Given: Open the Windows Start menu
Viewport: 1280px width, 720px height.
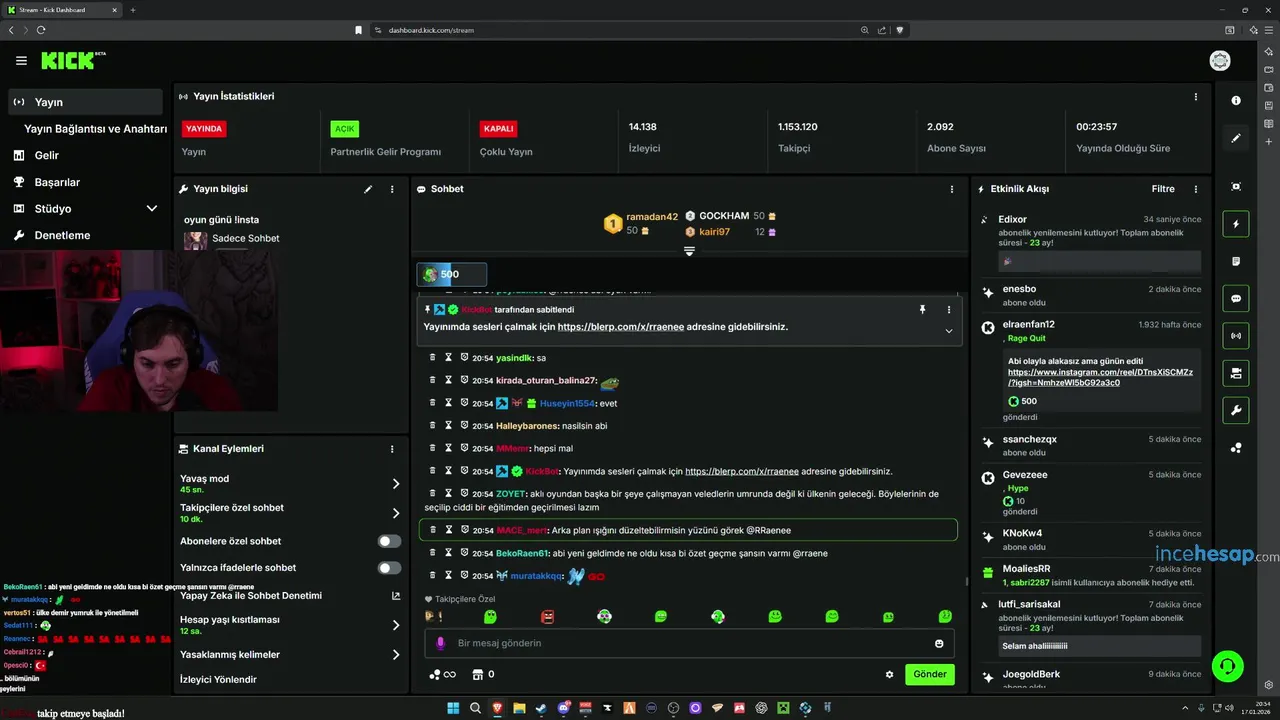Looking at the screenshot, I should pyautogui.click(x=453, y=708).
